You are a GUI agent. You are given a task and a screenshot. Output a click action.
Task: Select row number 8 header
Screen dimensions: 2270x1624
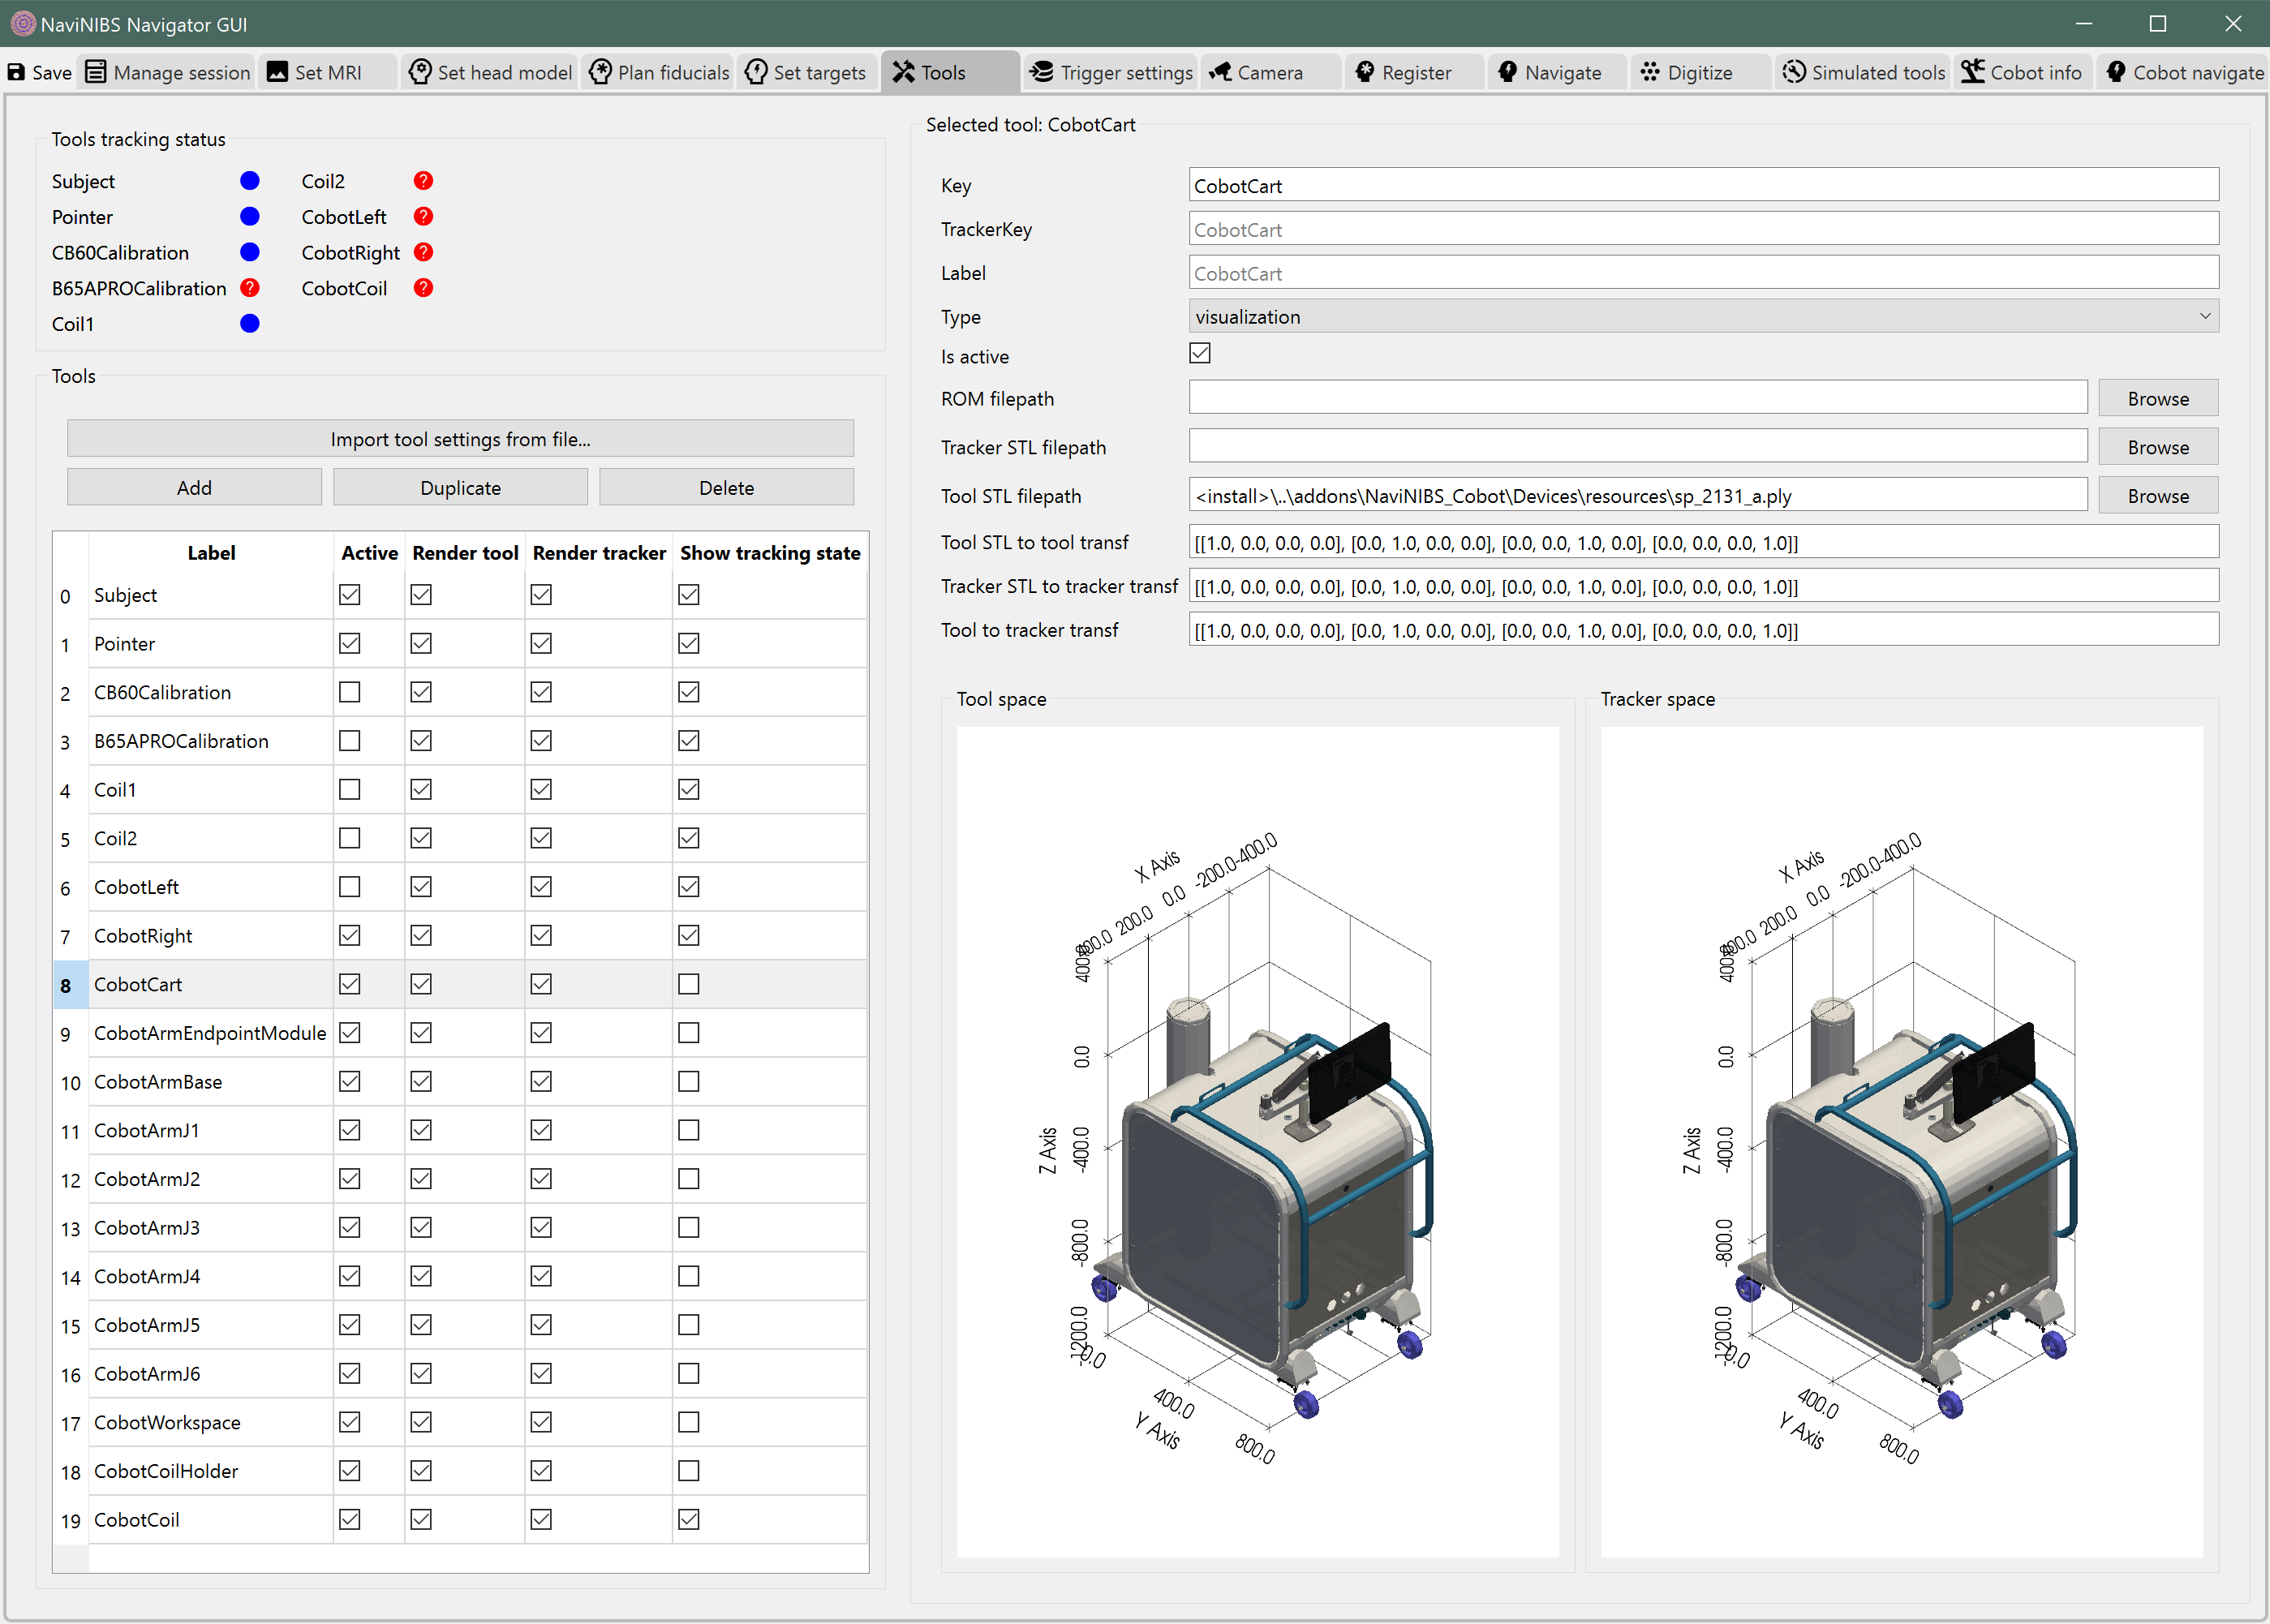(70, 984)
